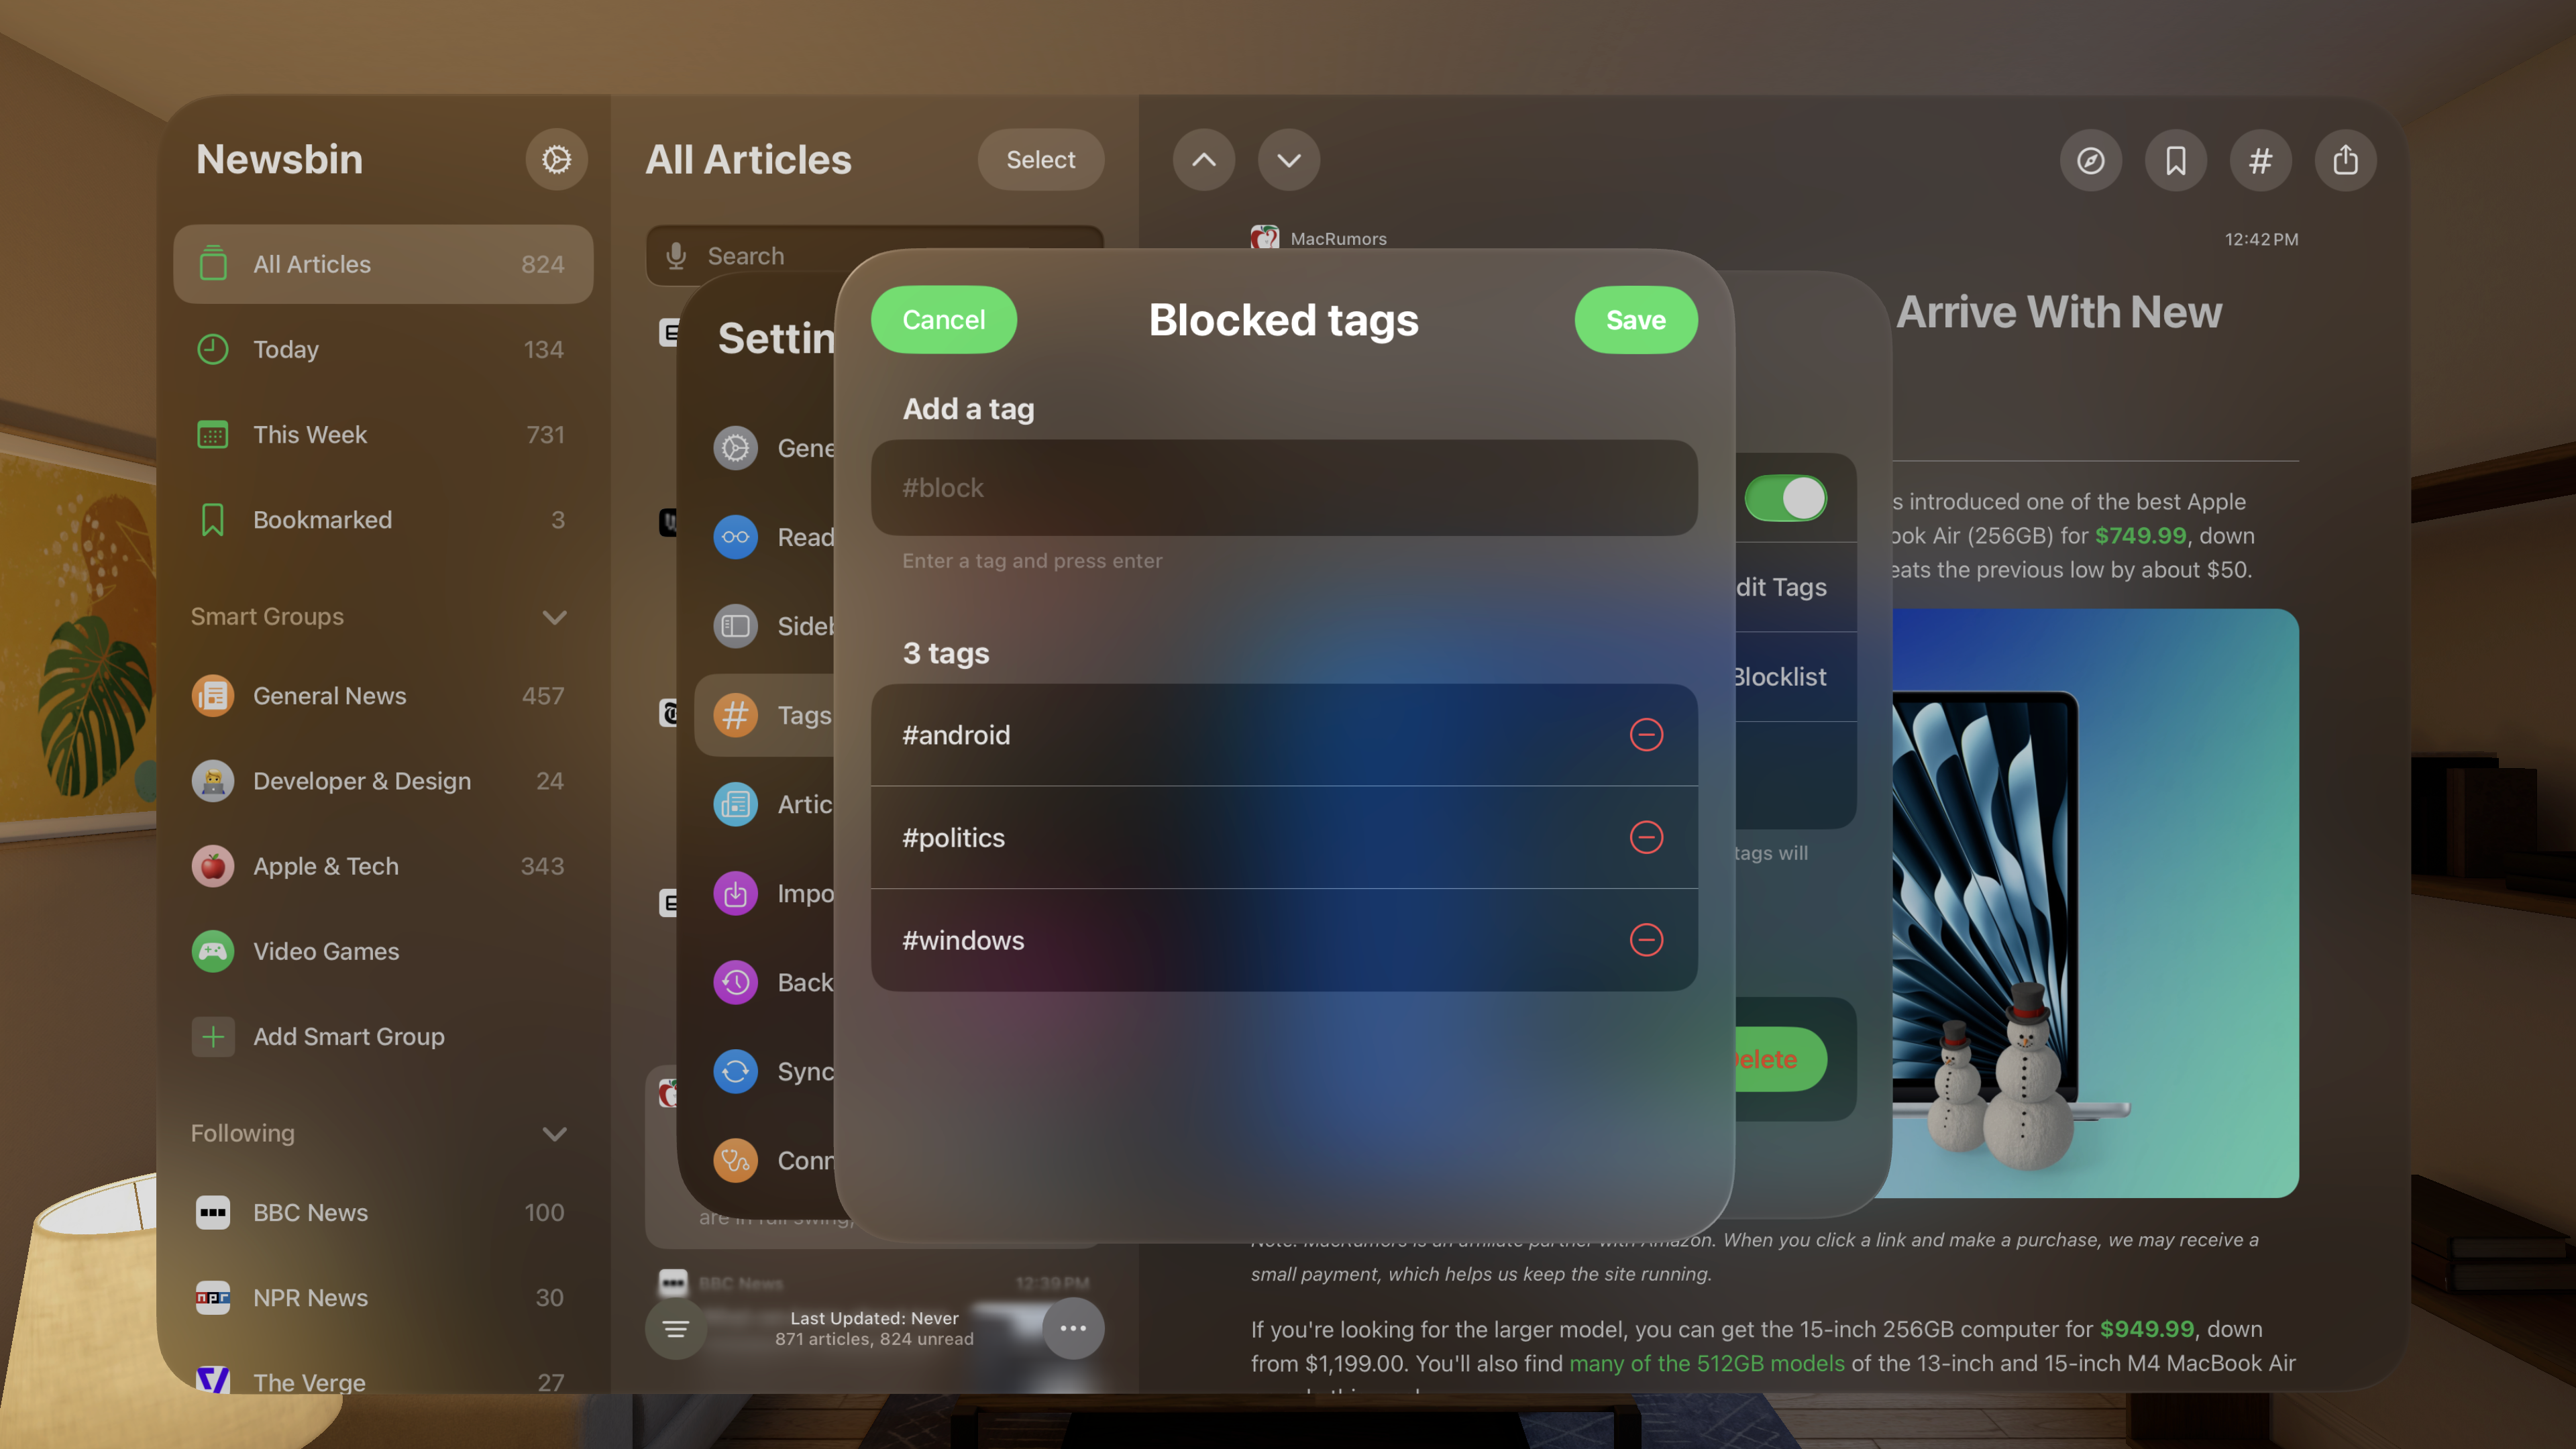The height and width of the screenshot is (1449, 2576).
Task: Select All Articles in sidebar
Action: click(x=383, y=264)
